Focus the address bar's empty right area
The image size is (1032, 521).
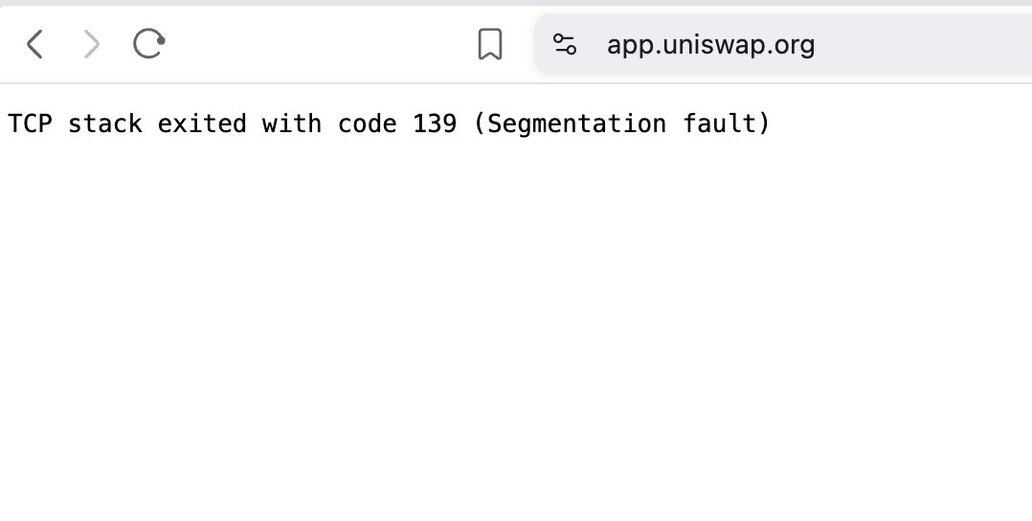[x=930, y=45]
